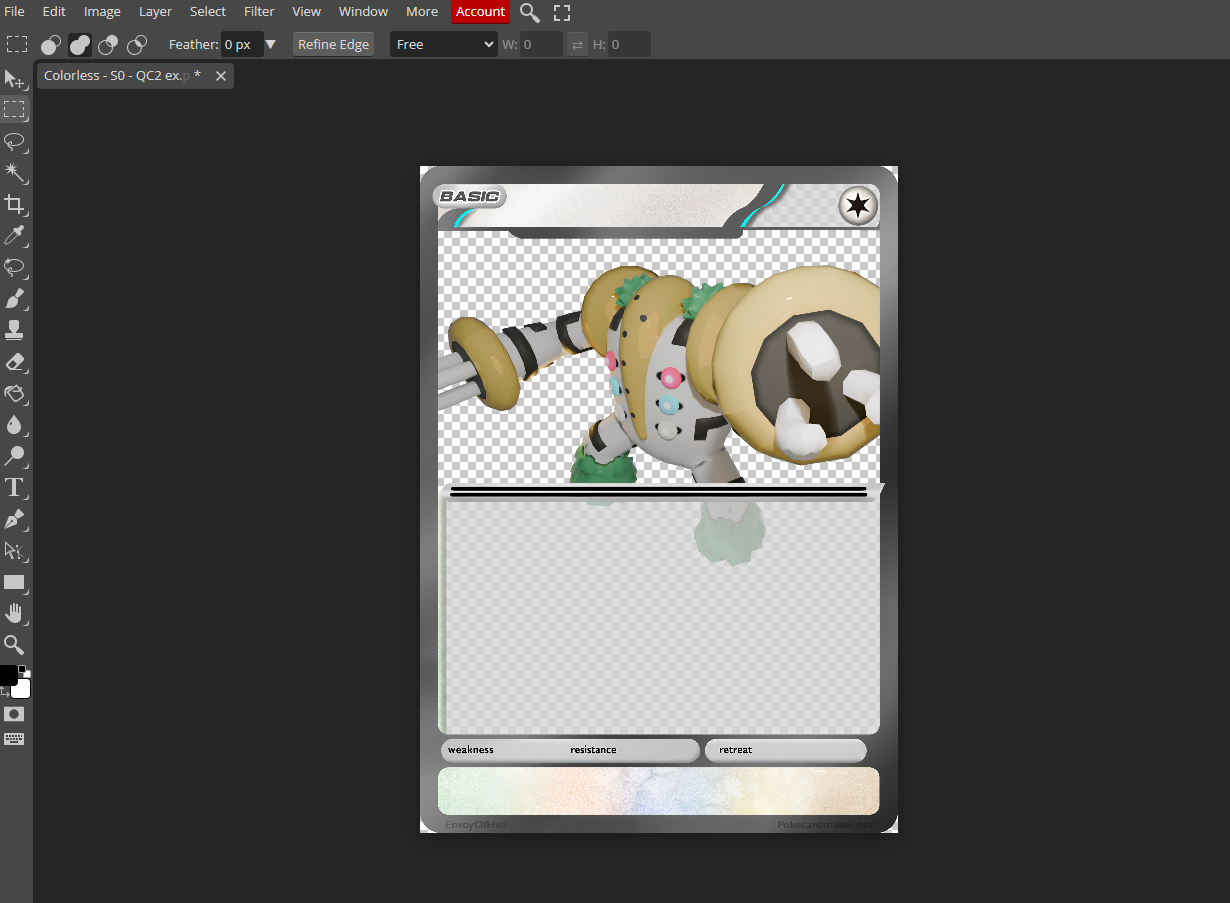1230x903 pixels.
Task: Select the Pen tool
Action: point(14,519)
